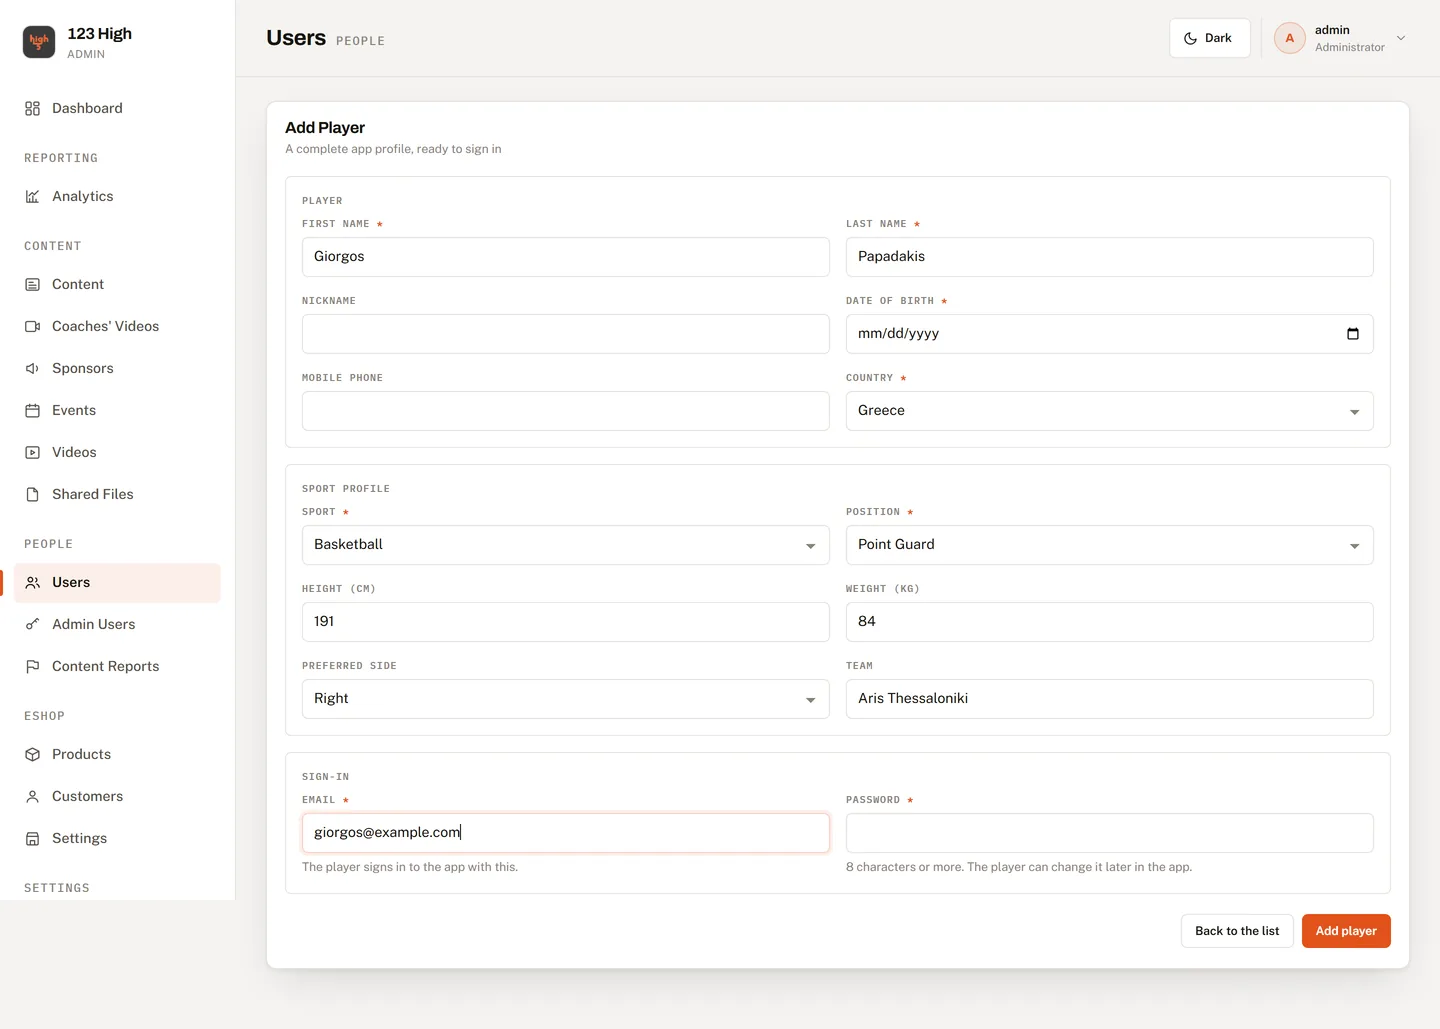The height and width of the screenshot is (1029, 1440).
Task: Click the Admin Users key icon
Action: coord(32,624)
